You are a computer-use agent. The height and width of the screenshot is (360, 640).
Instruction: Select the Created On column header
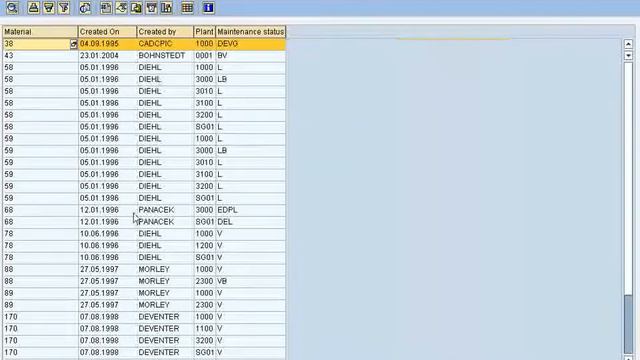[x=107, y=32]
